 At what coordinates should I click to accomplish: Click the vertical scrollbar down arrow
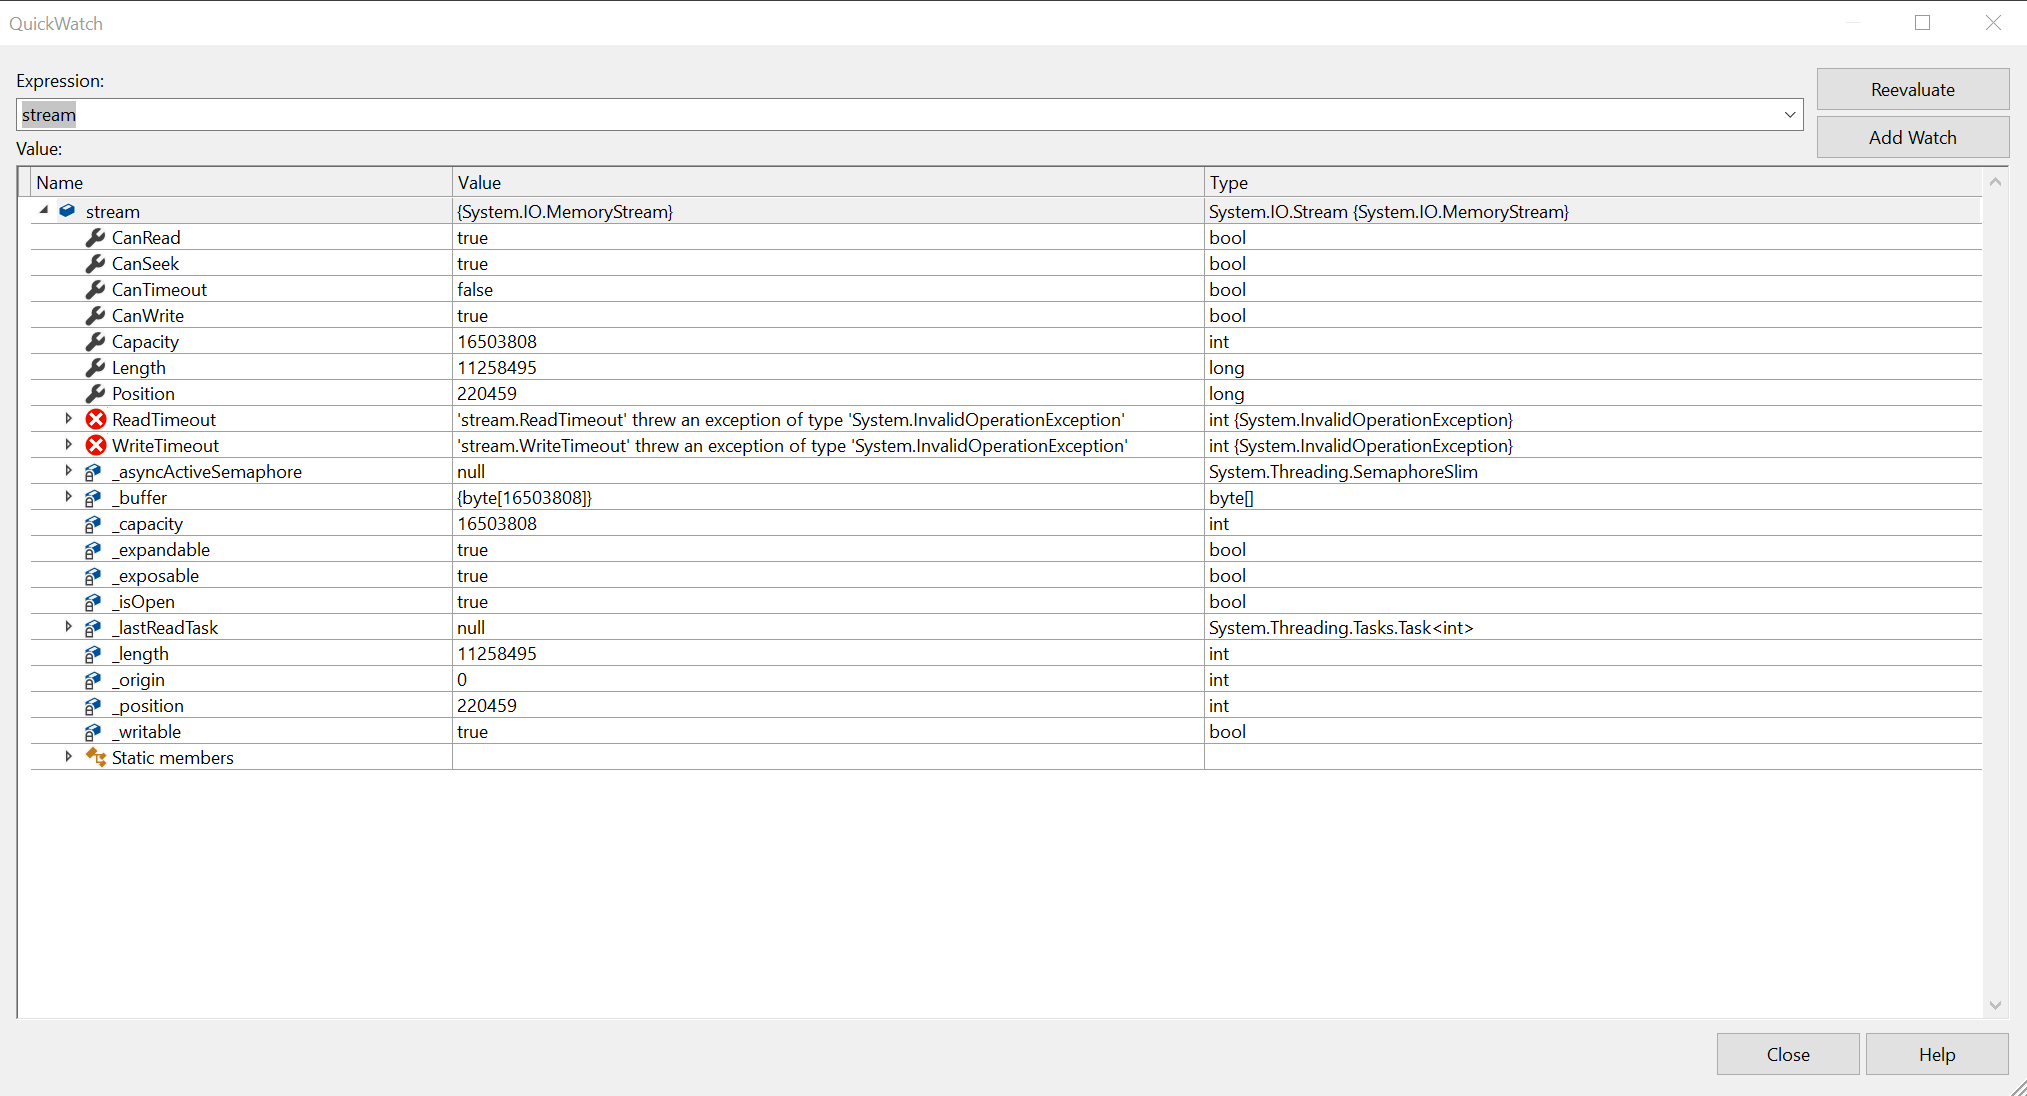point(1995,1006)
